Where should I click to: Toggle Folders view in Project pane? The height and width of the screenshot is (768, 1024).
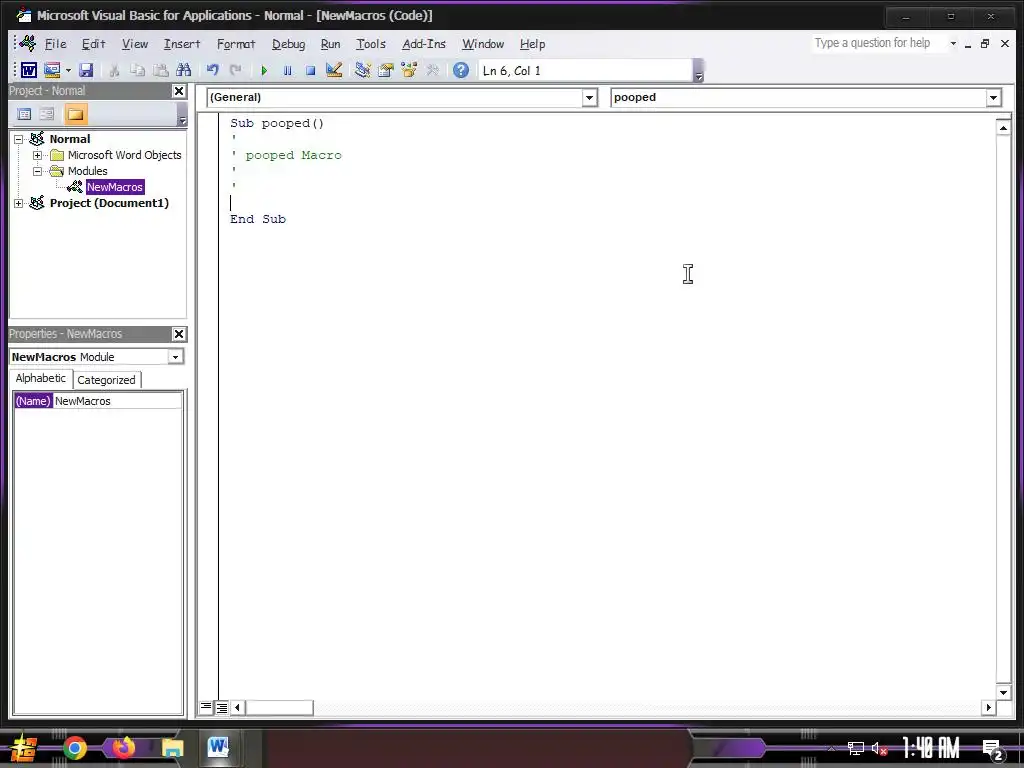tap(75, 114)
